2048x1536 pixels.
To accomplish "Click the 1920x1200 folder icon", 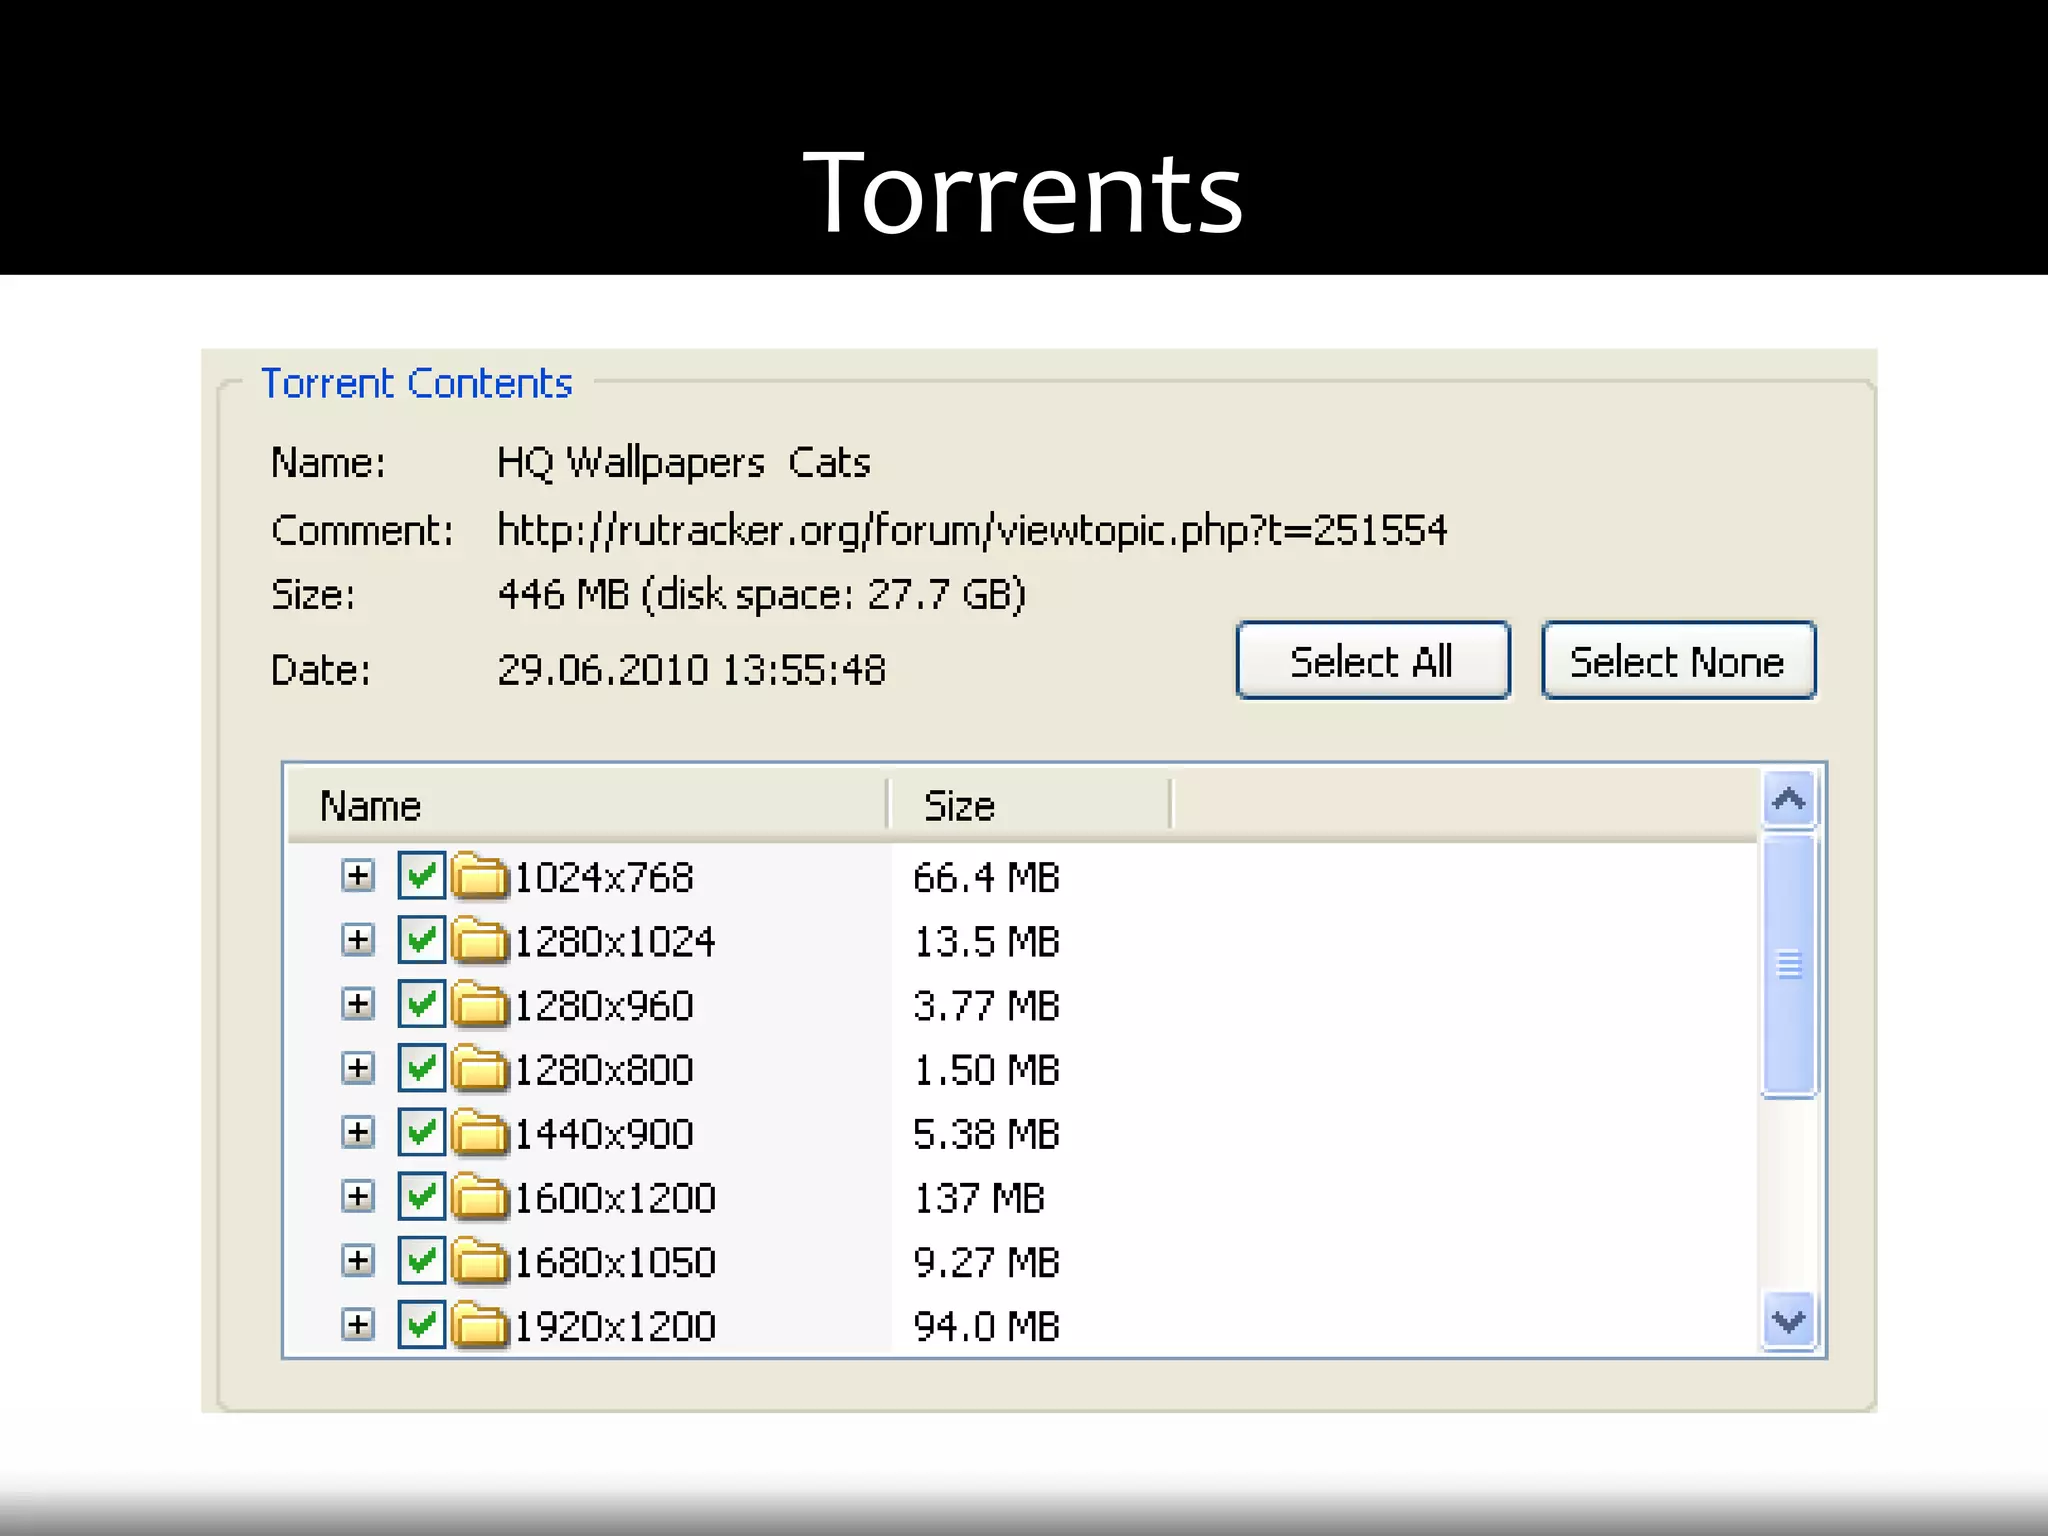I will click(480, 1325).
